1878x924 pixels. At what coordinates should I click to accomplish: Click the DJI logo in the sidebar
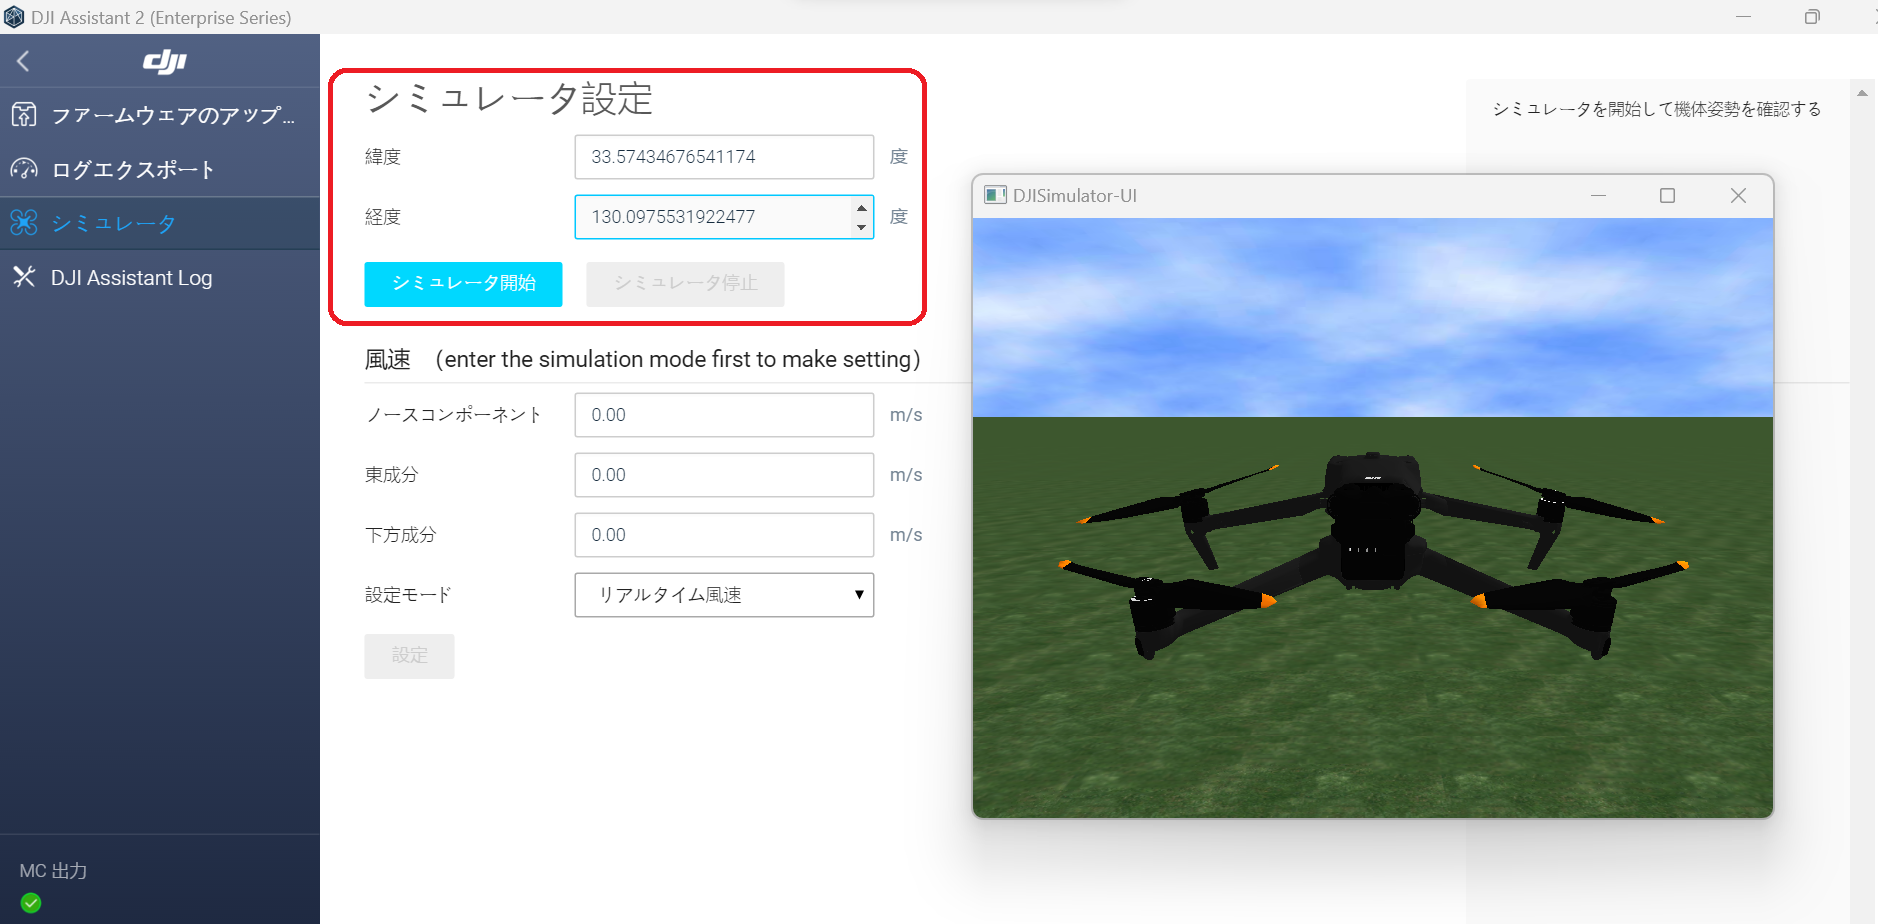pos(164,61)
